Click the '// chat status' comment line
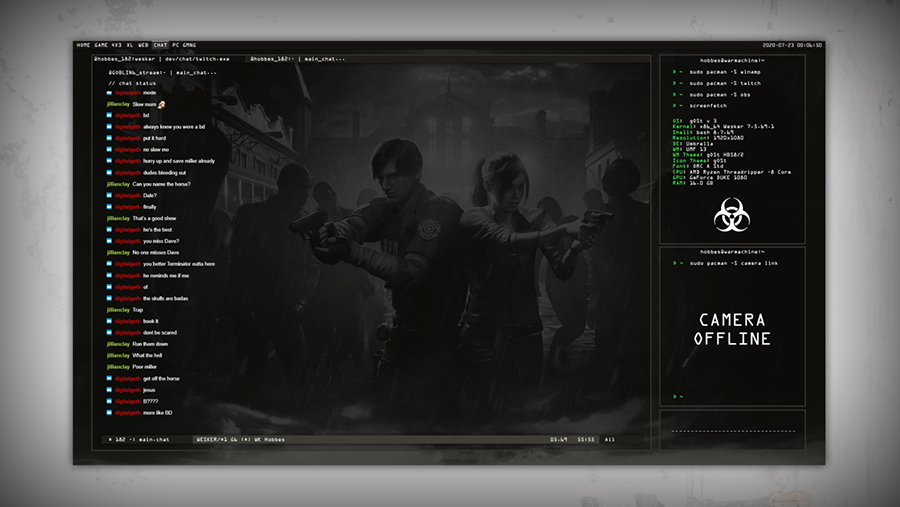Image resolution: width=900 pixels, height=507 pixels. pyautogui.click(x=132, y=83)
